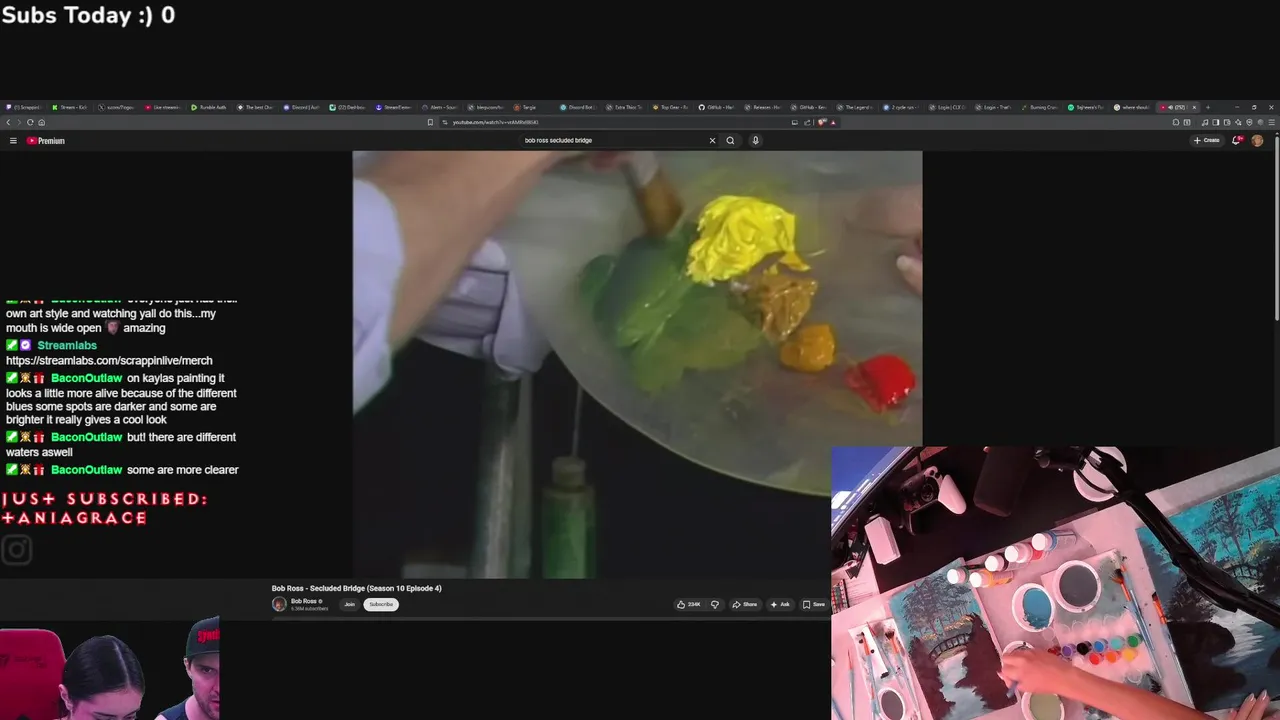Switch to the Discord | Auth tab
Viewport: 1280px width, 720px height.
301,107
